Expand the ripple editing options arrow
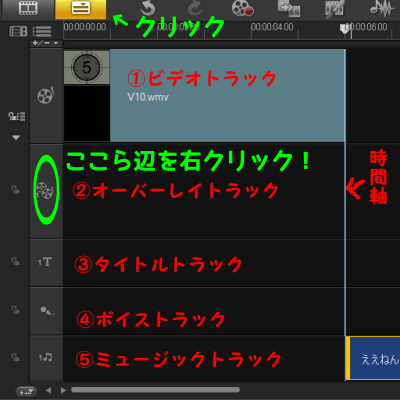This screenshot has height=400, width=400. point(16,137)
